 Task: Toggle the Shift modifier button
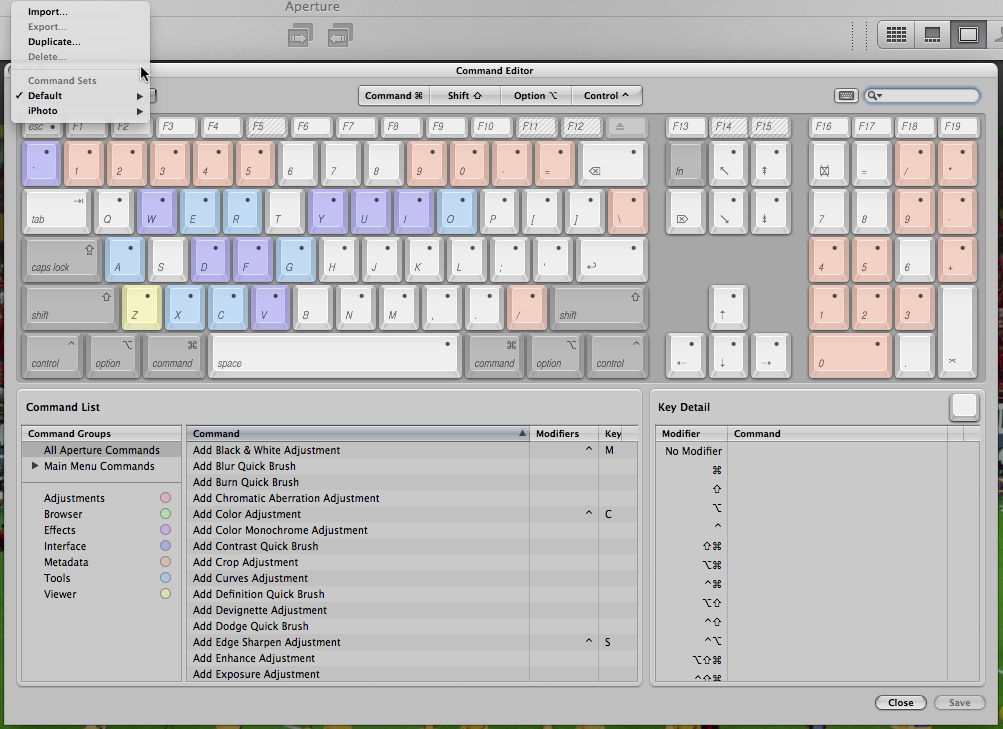coord(464,95)
